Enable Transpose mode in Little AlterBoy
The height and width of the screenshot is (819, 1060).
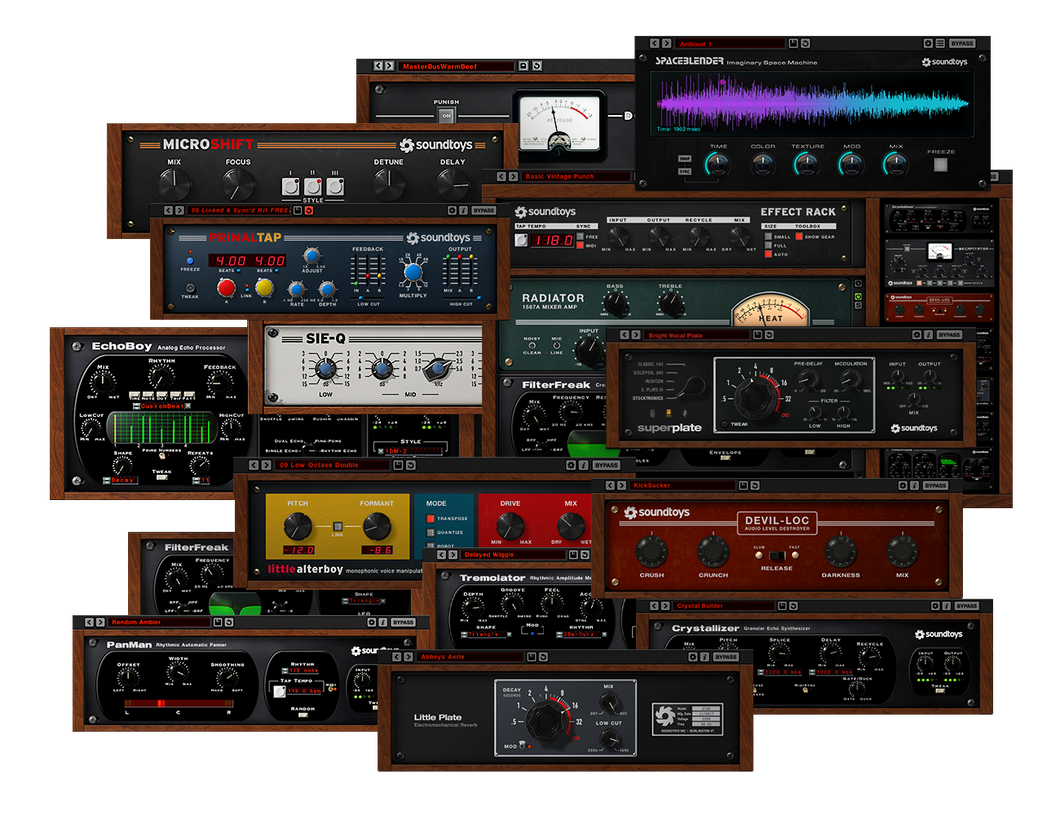point(430,518)
